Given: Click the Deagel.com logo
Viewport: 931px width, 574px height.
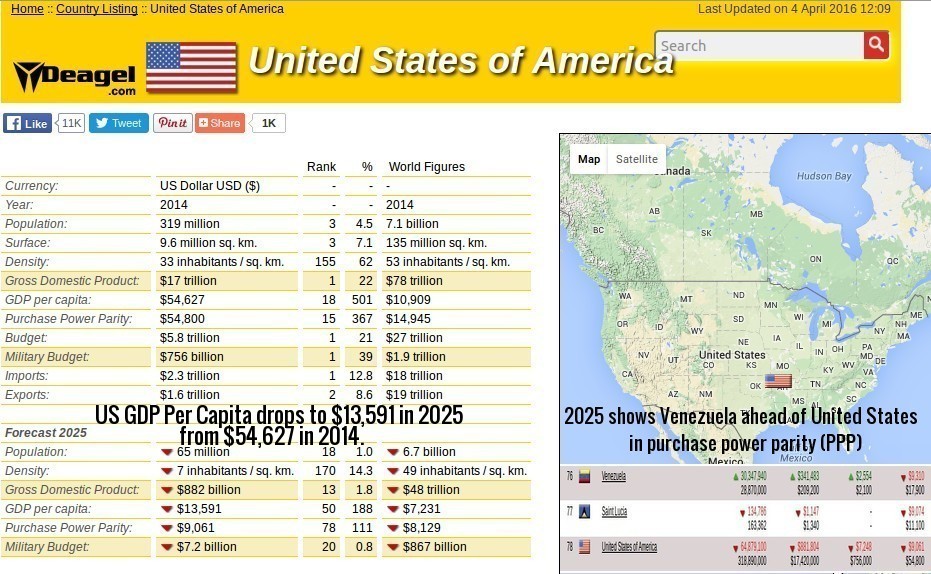Looking at the screenshot, I should coord(75,78).
